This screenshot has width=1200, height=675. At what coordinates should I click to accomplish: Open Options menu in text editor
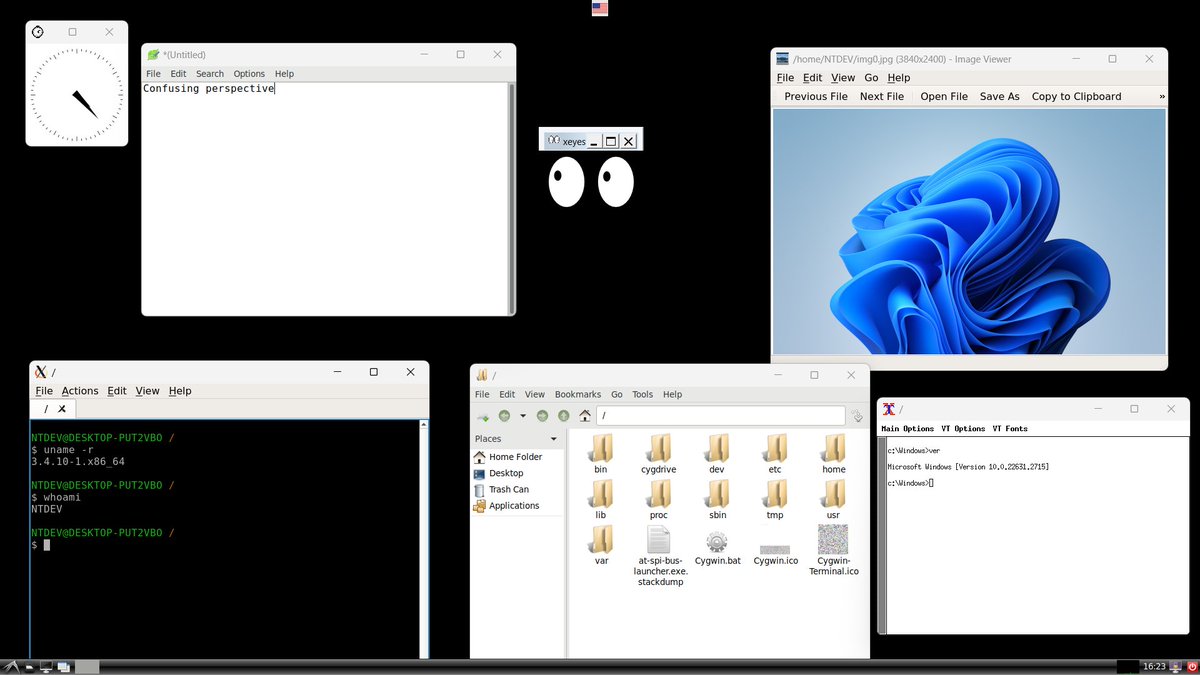pos(249,74)
